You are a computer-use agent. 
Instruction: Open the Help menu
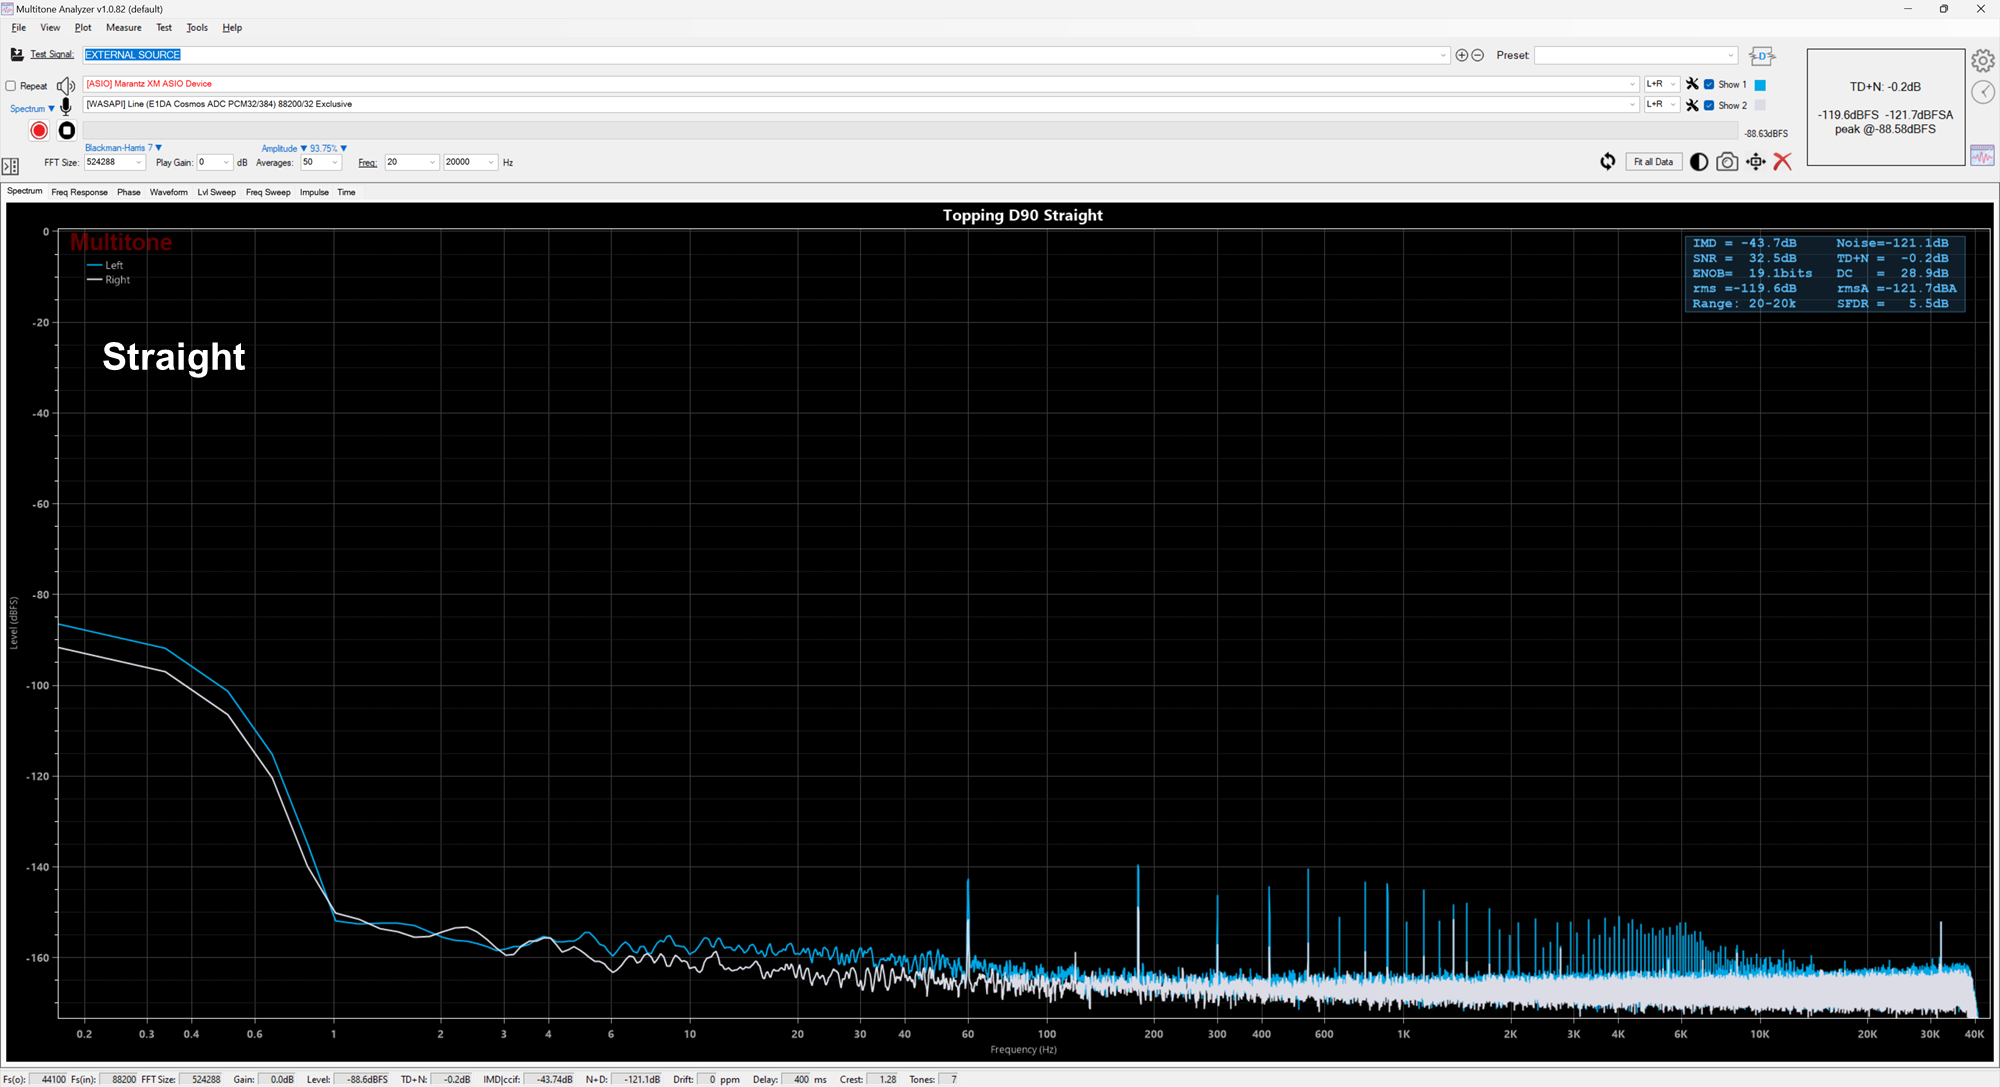pyautogui.click(x=232, y=28)
